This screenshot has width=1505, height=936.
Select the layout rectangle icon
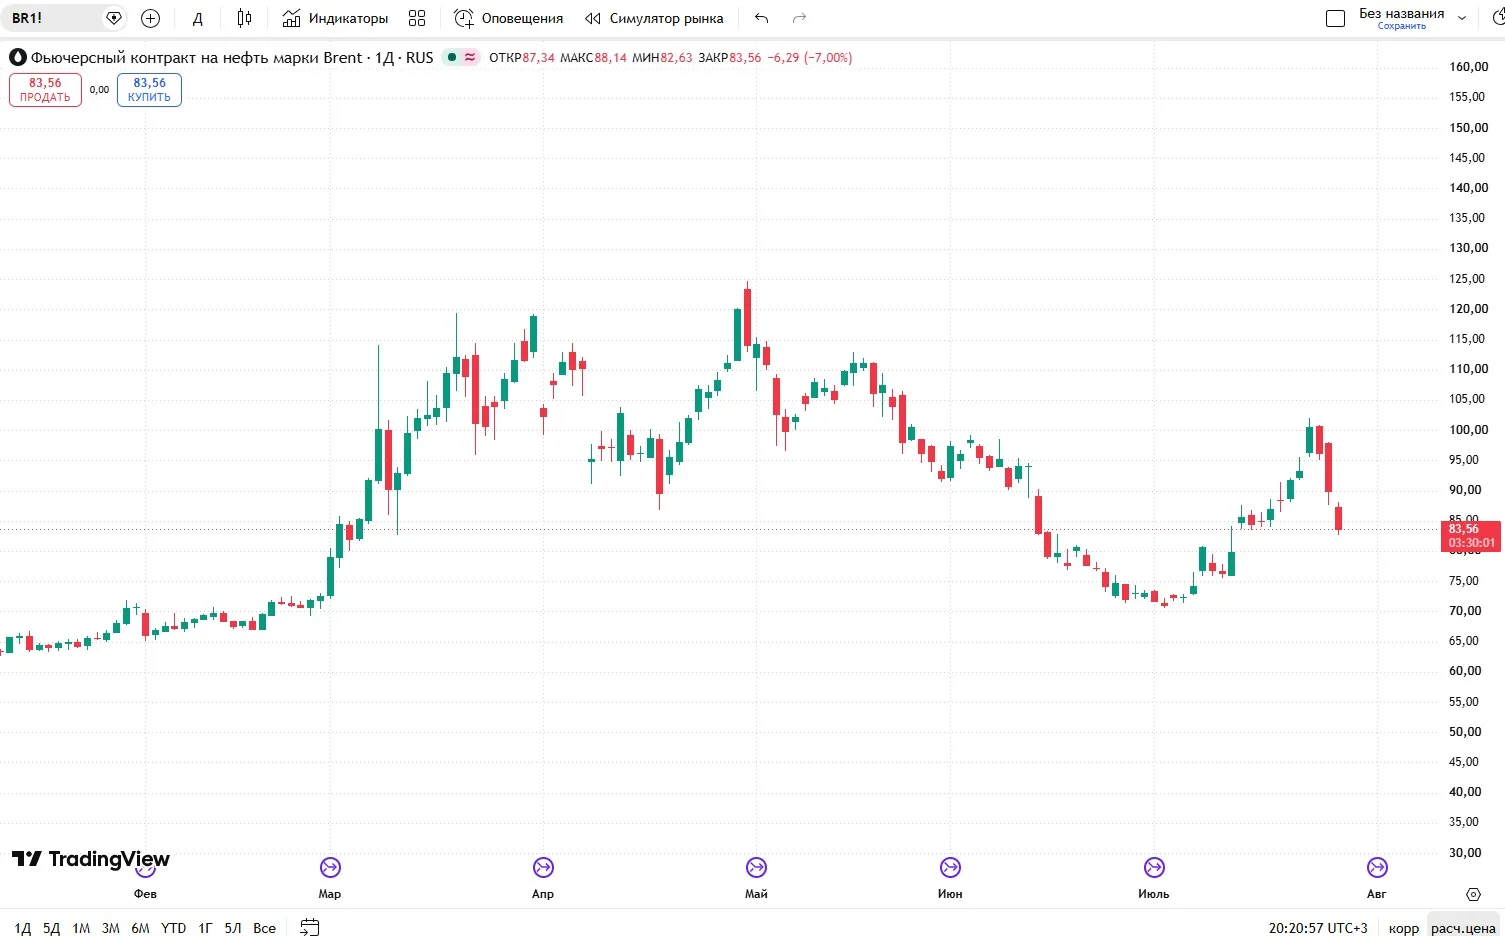tap(1335, 18)
